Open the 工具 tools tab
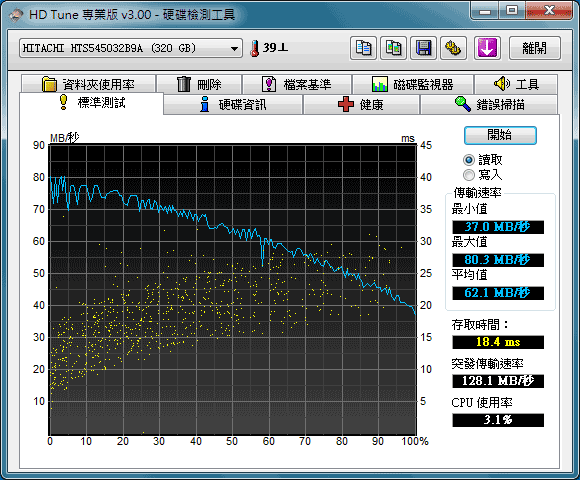The height and width of the screenshot is (480, 580). [x=516, y=84]
